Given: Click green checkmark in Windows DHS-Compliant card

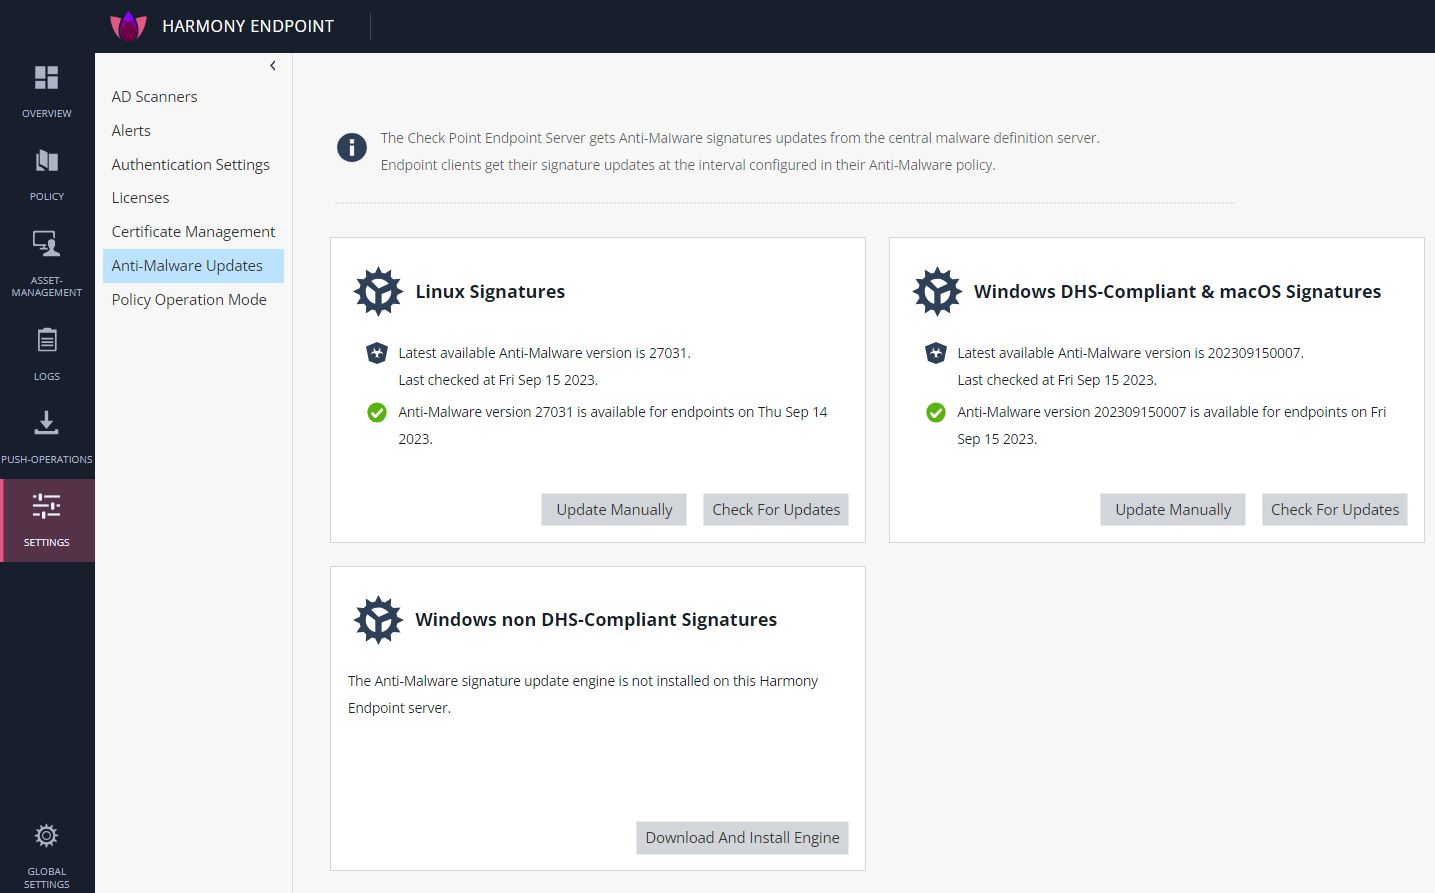Looking at the screenshot, I should tap(936, 412).
